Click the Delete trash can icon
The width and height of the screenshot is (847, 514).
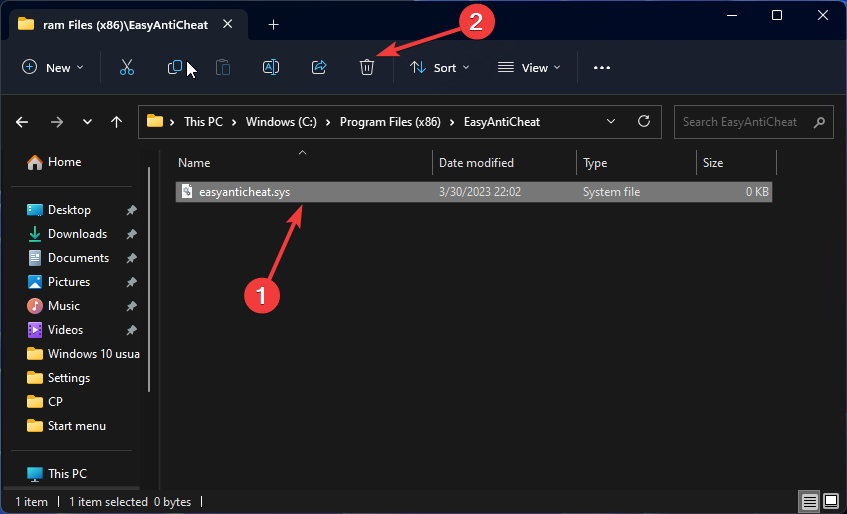pyautogui.click(x=367, y=67)
